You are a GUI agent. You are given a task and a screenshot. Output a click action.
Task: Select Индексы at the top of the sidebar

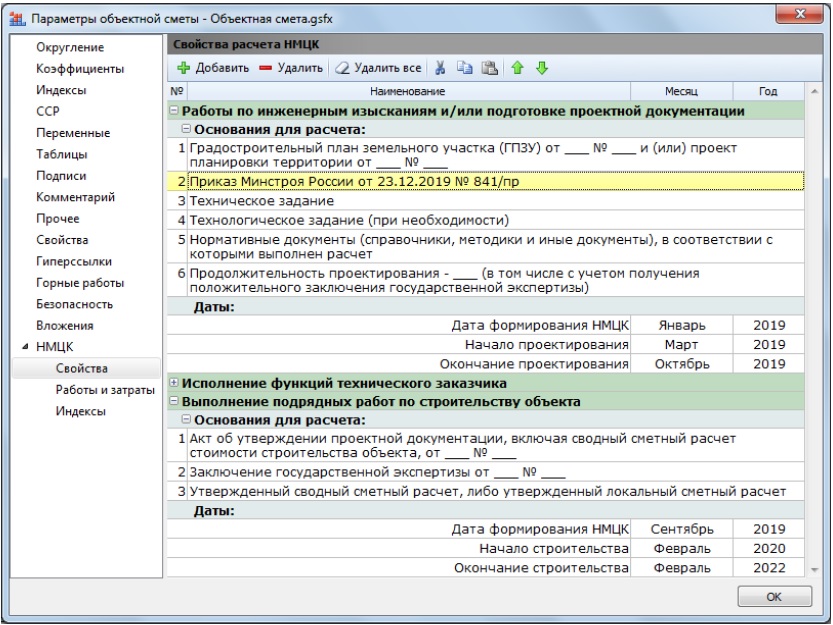point(61,90)
